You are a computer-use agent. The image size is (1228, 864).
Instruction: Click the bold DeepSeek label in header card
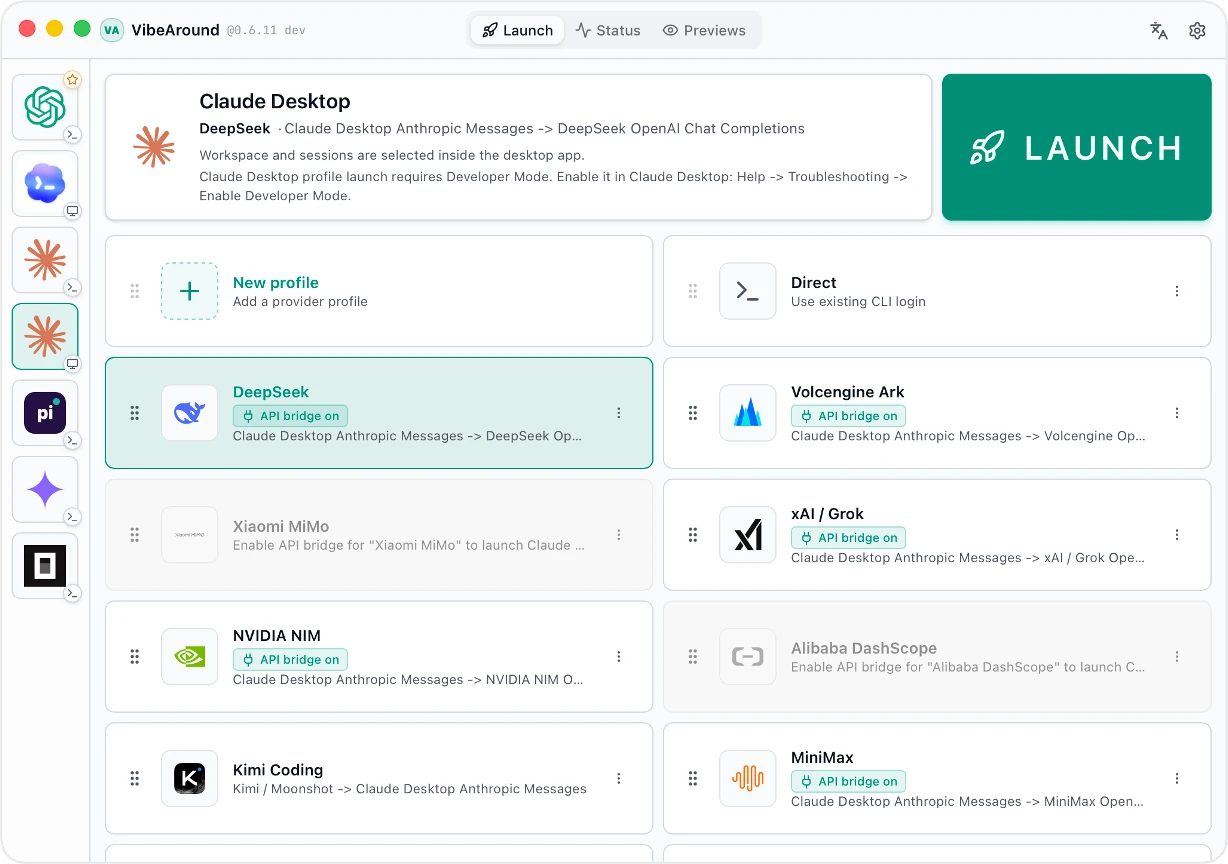(234, 128)
